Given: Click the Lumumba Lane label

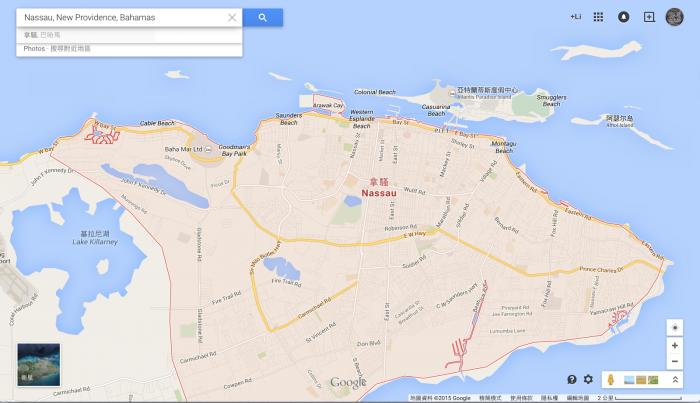Looking at the screenshot, I should click(508, 331).
